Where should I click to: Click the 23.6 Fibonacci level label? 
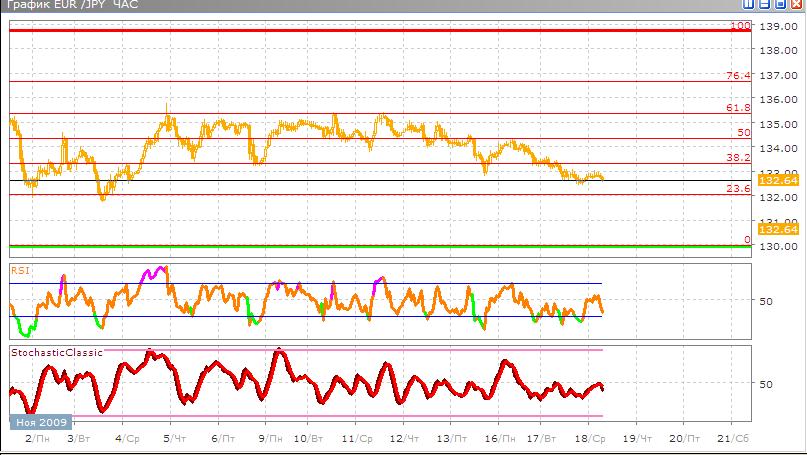738,188
